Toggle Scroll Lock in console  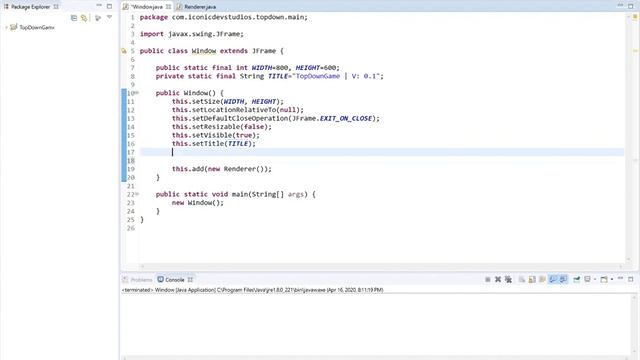coord(532,280)
